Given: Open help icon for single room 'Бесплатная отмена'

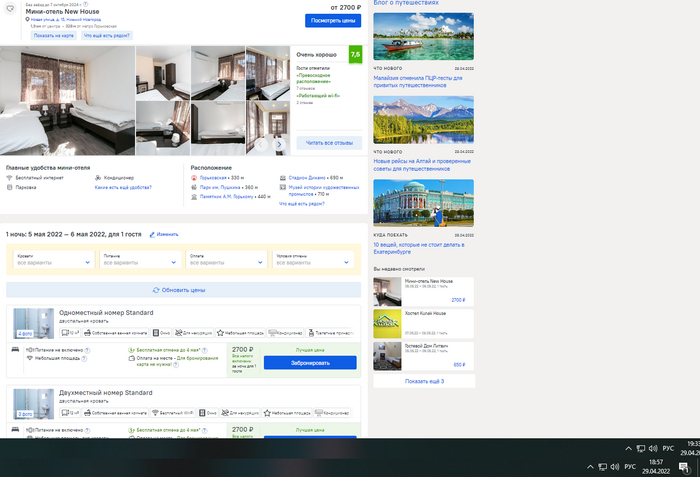Looking at the screenshot, I should point(204,350).
